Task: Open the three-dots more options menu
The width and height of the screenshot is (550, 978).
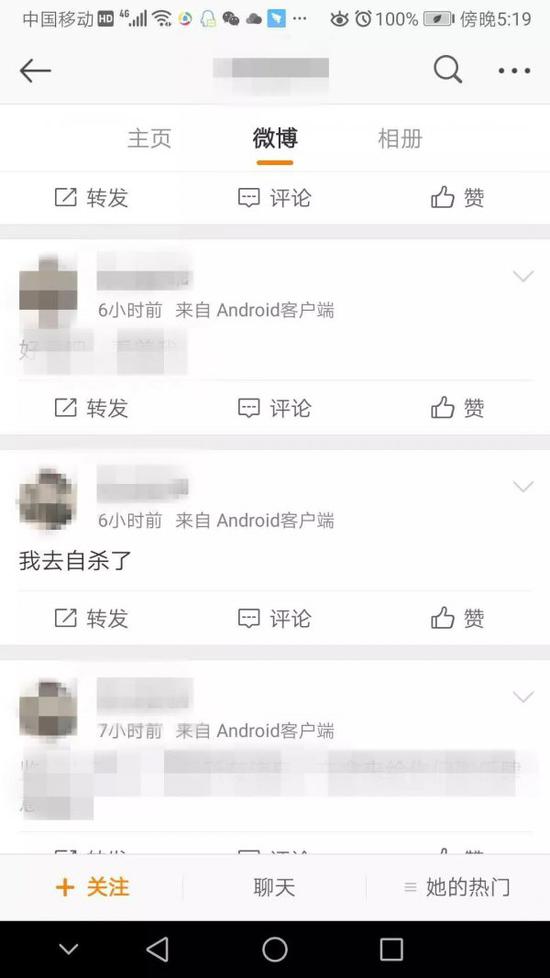Action: pyautogui.click(x=514, y=70)
